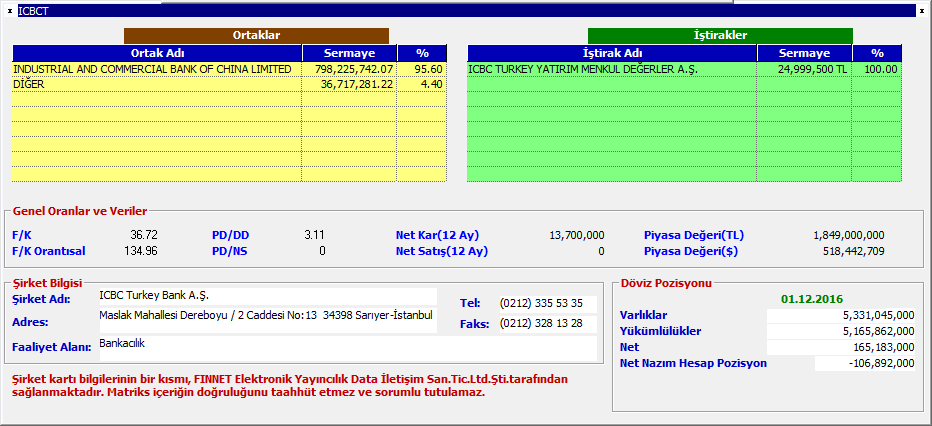
Task: Click the Şirket Adı label
Action: coord(41,299)
